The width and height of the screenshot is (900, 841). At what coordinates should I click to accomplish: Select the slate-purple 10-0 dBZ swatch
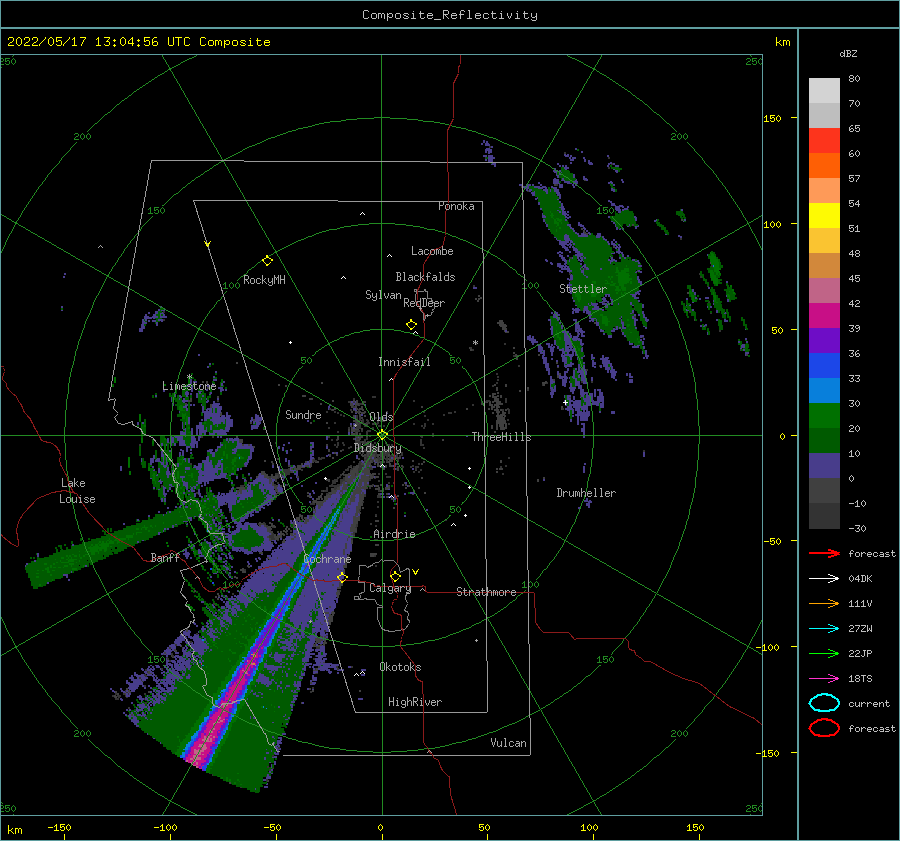click(x=824, y=466)
